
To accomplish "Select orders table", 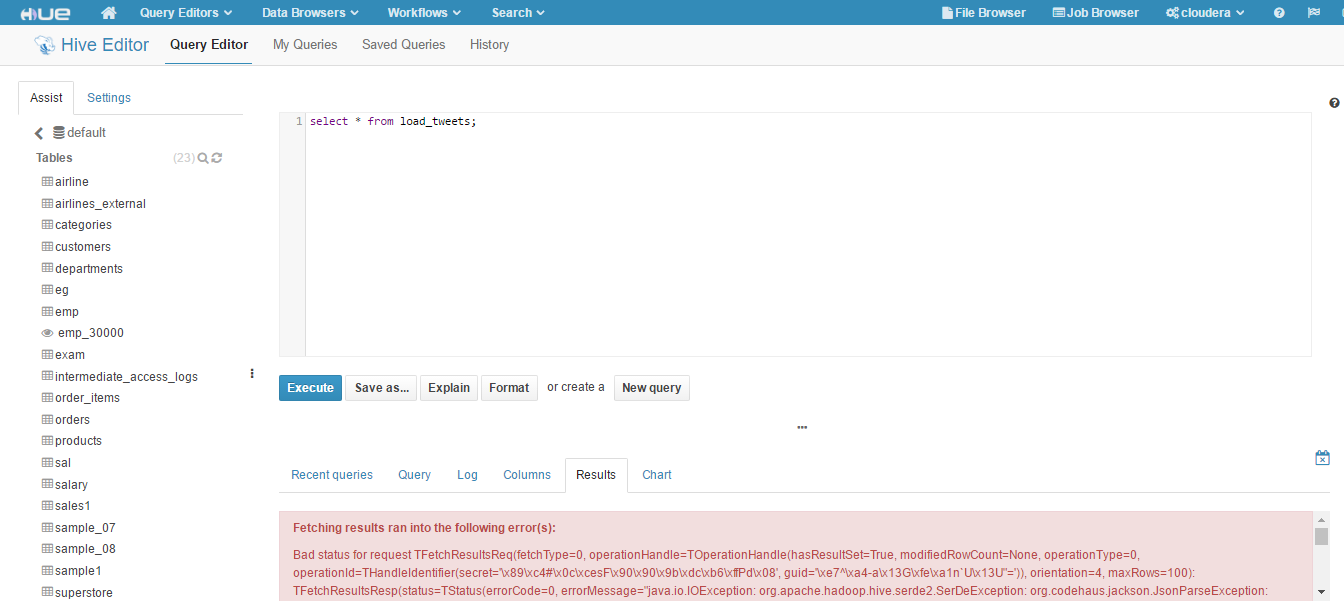I will click(72, 420).
